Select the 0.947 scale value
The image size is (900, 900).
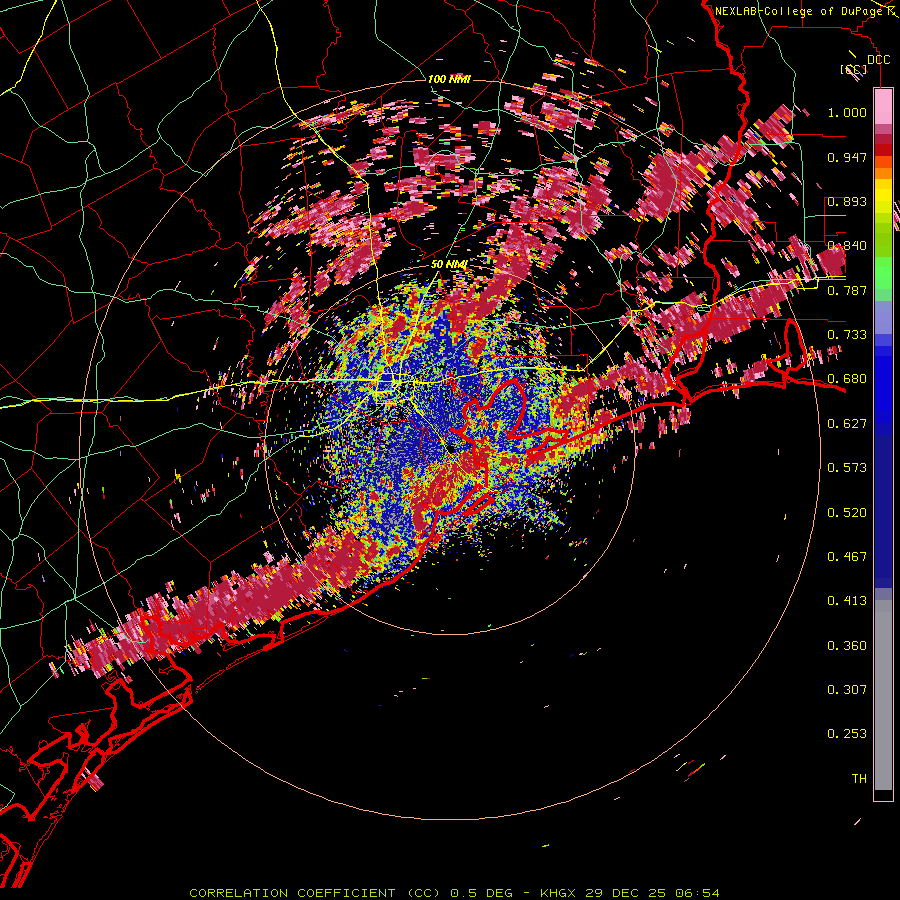click(x=847, y=157)
